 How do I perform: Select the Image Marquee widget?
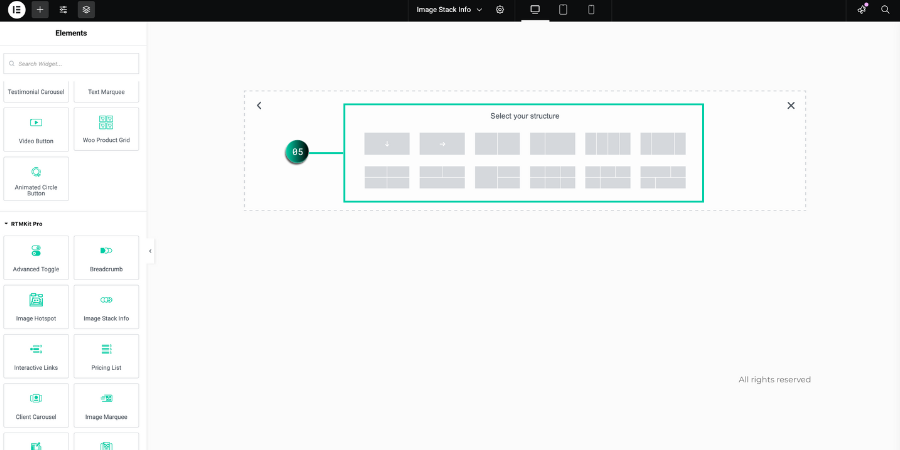click(x=106, y=406)
